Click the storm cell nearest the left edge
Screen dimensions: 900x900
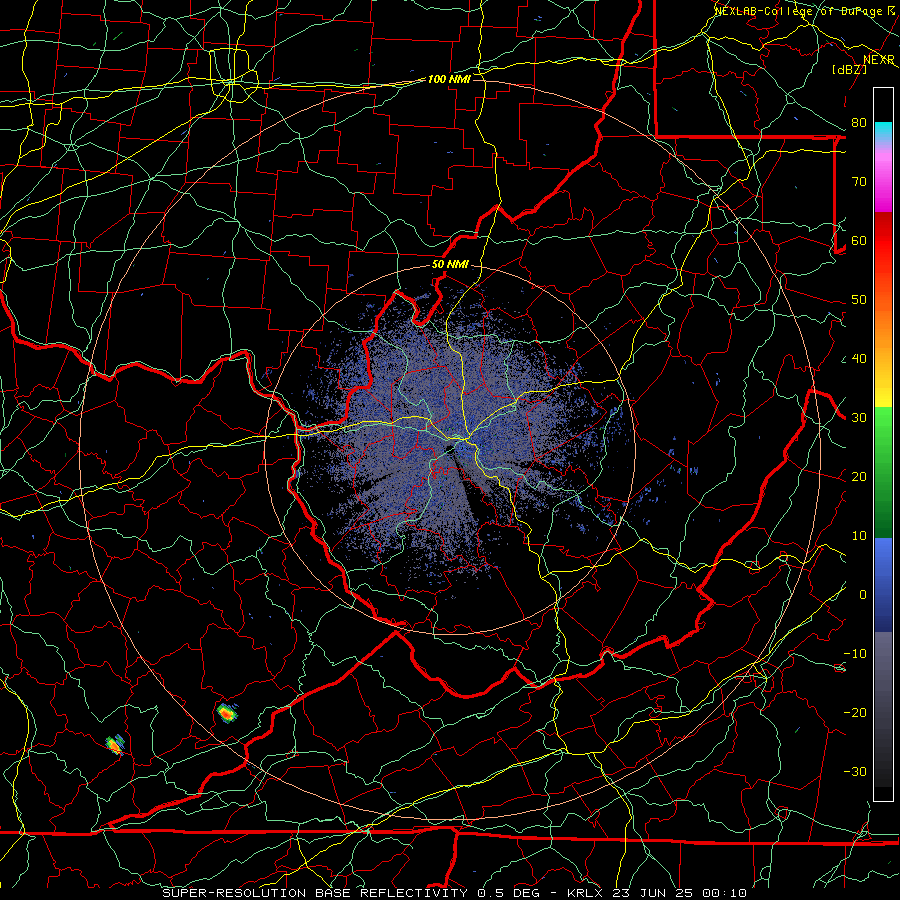(x=115, y=744)
